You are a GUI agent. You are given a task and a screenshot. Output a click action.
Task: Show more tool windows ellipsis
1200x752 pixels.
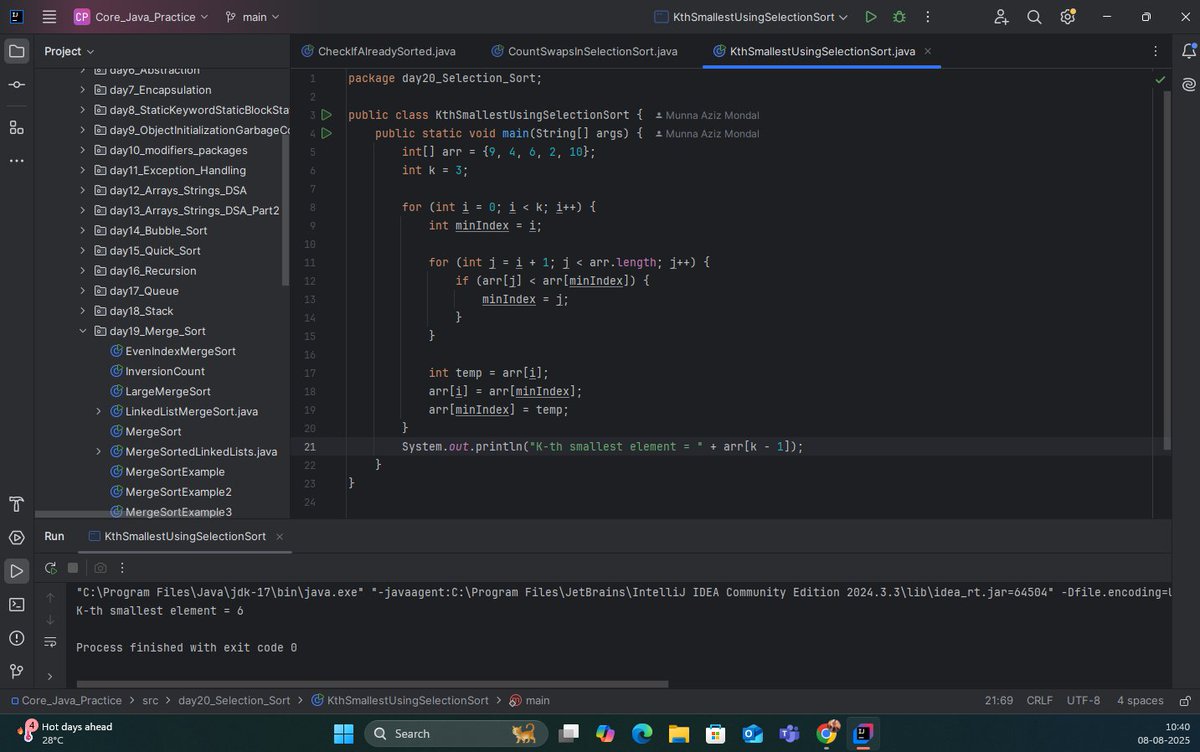tap(16, 161)
